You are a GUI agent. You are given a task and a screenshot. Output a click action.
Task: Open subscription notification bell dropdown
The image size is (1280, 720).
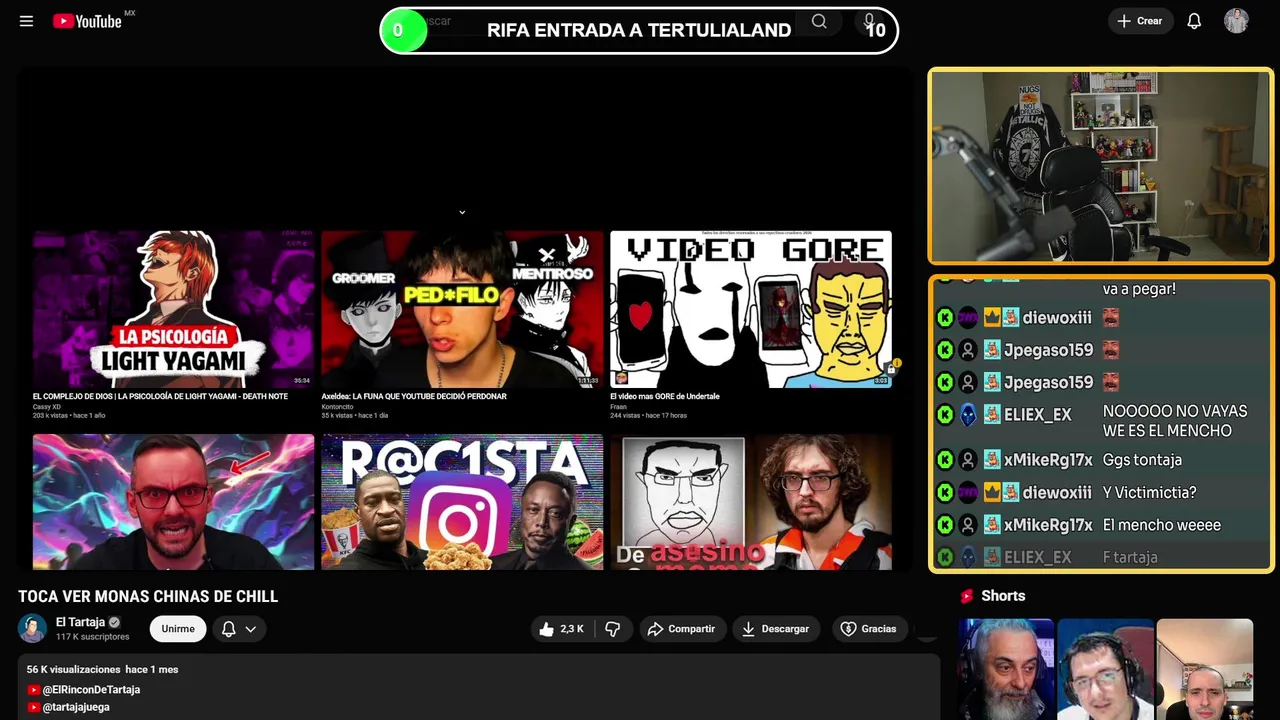tap(239, 629)
